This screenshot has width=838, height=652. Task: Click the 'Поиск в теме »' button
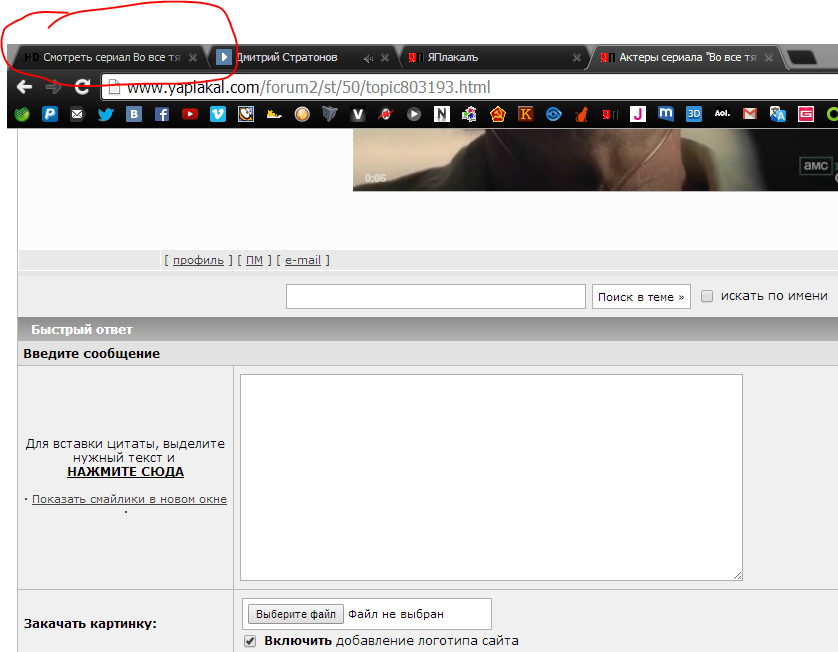[641, 297]
